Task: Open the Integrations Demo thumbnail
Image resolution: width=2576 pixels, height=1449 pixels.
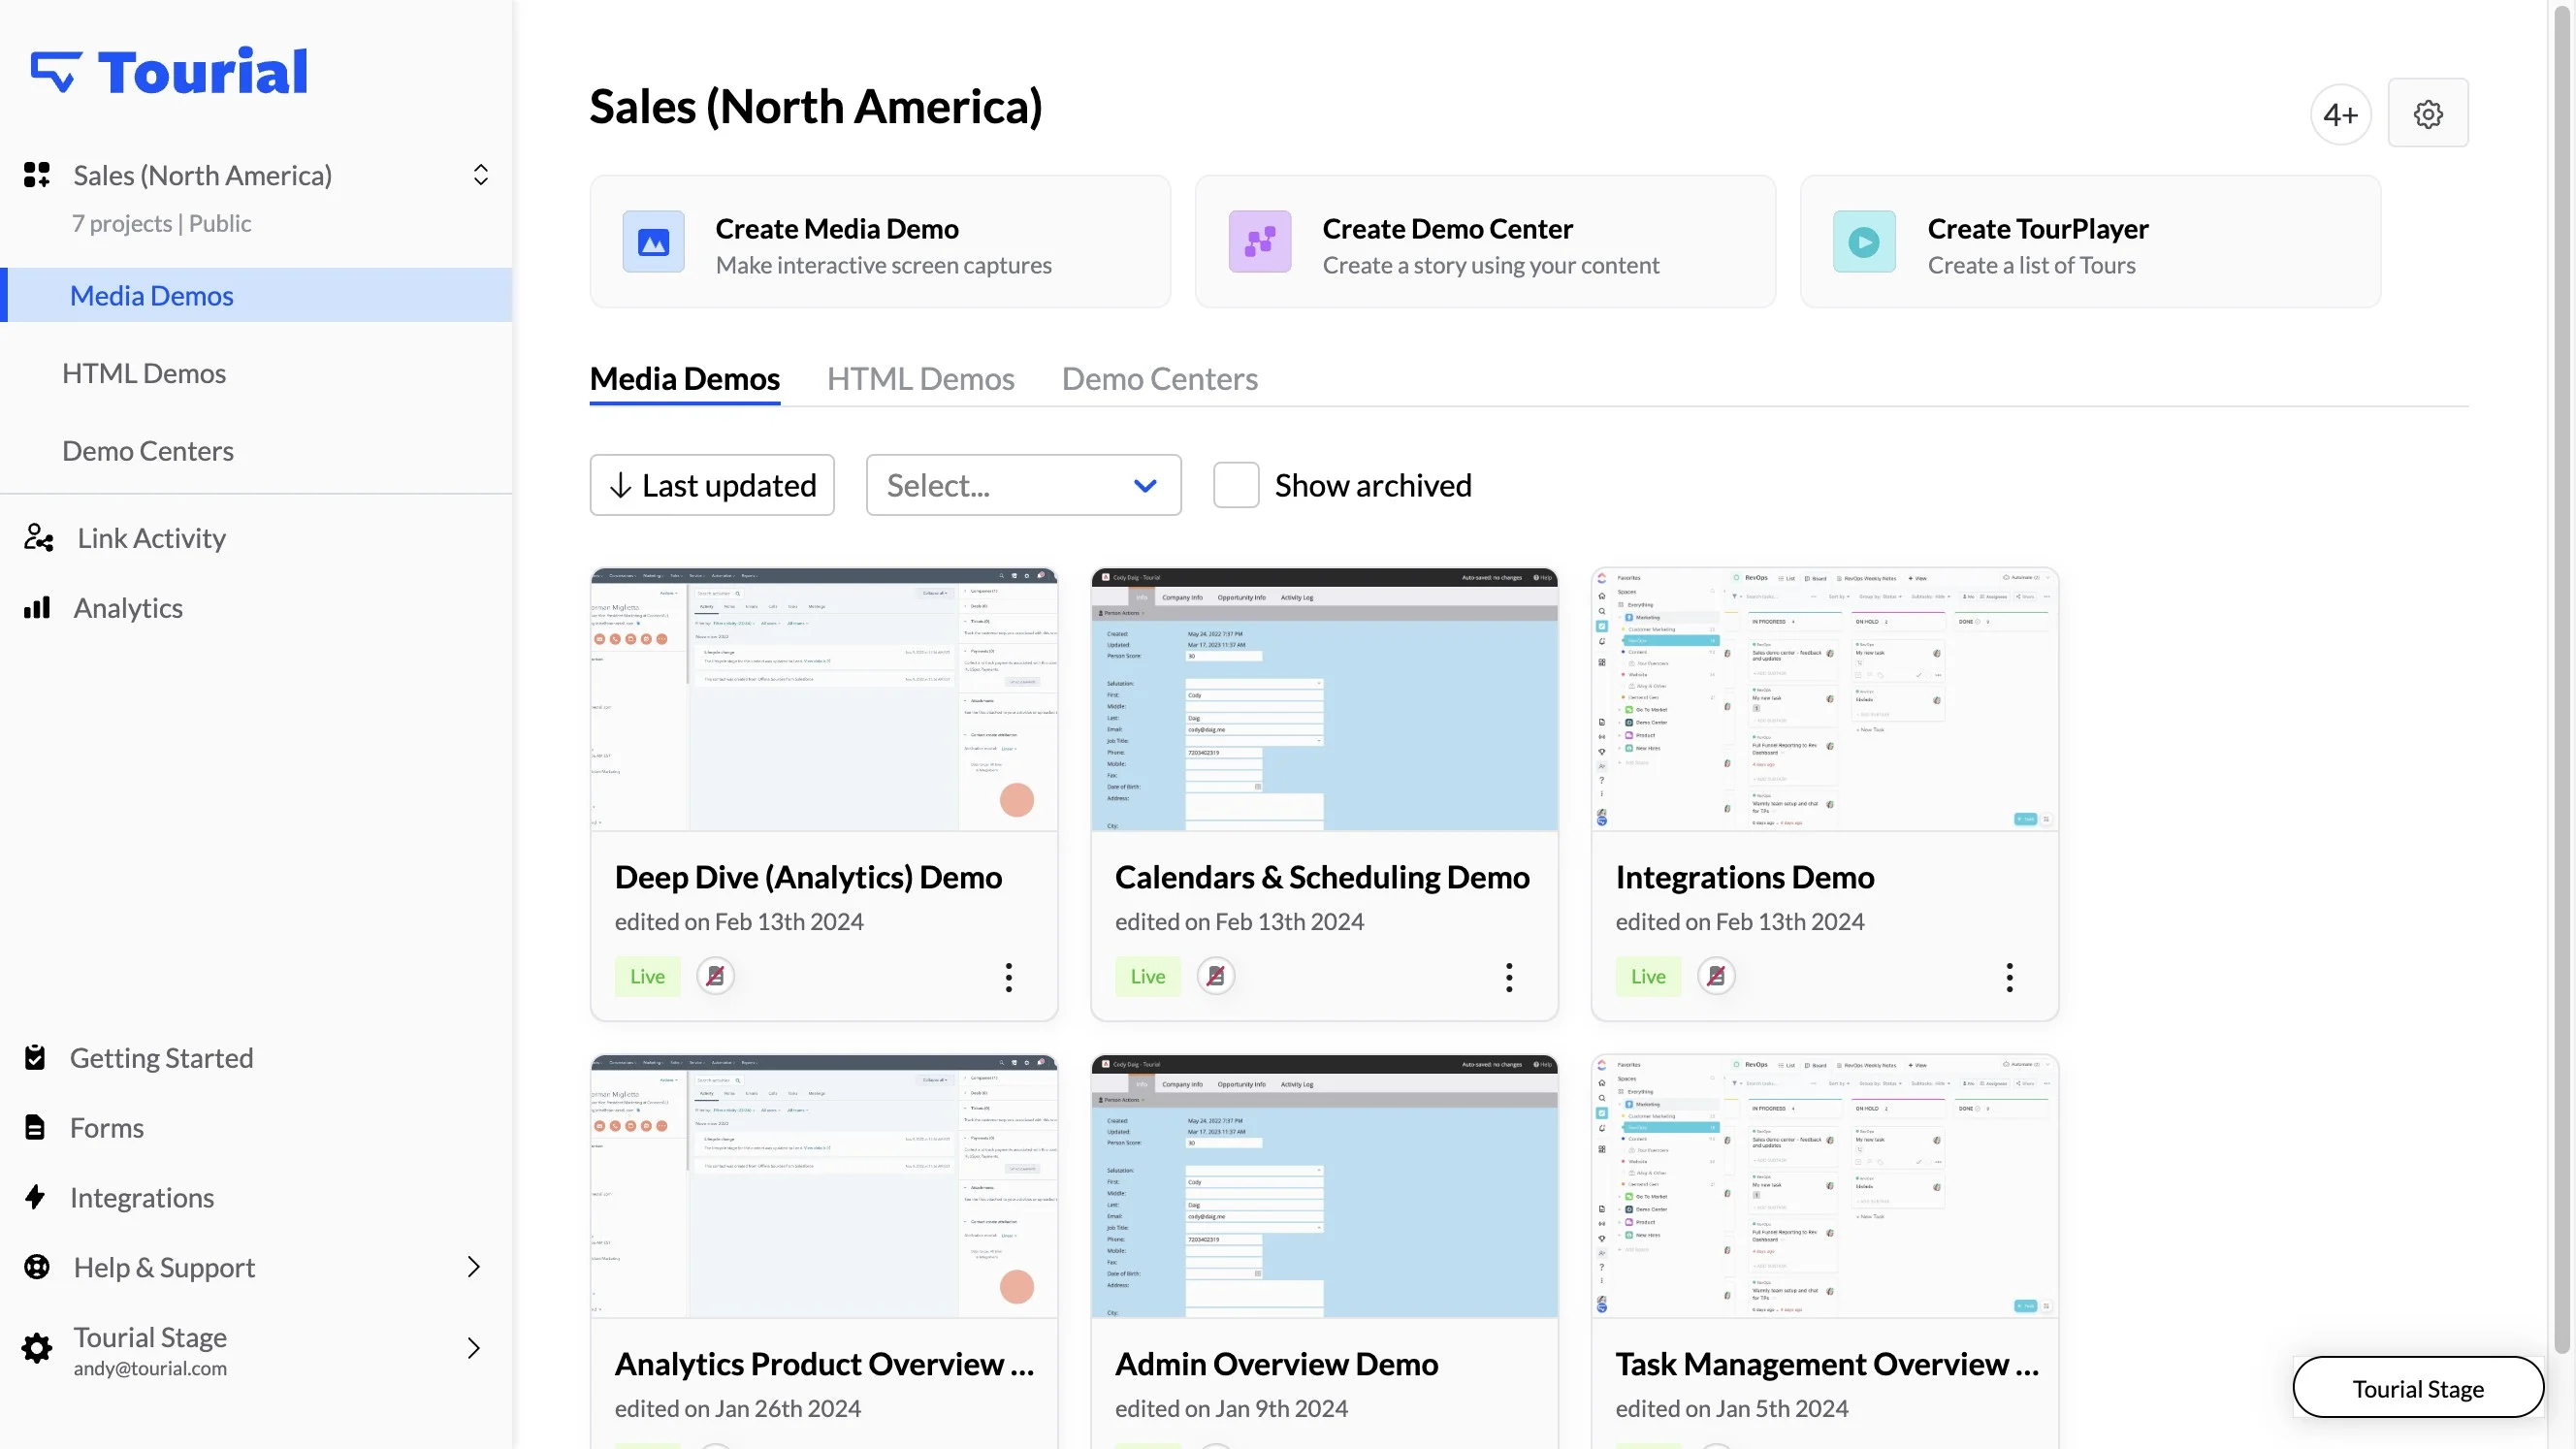Action: [1825, 699]
